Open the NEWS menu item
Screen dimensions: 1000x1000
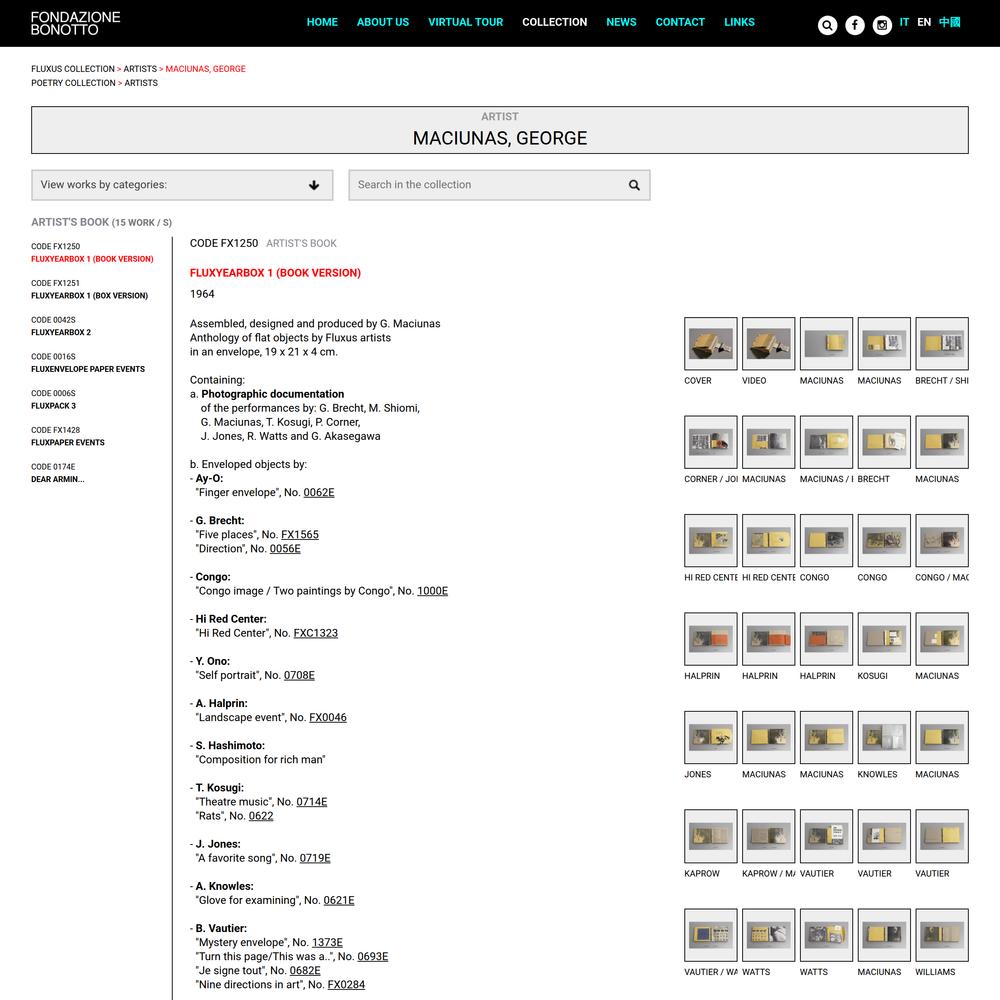[x=621, y=22]
